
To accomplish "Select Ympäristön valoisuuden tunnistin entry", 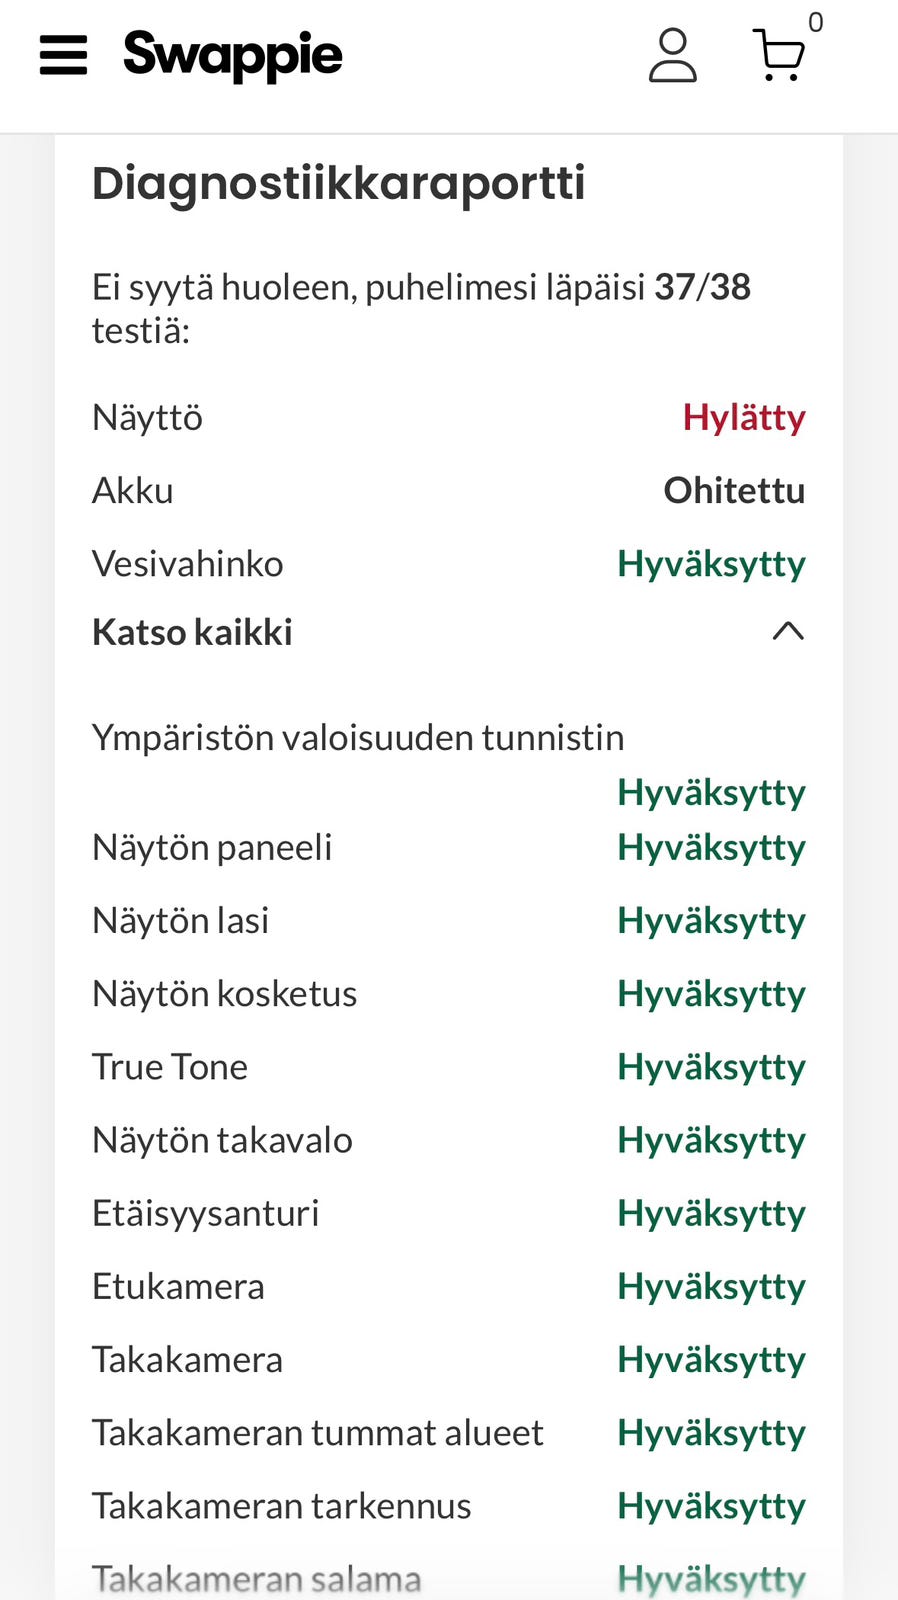I will (357, 737).
